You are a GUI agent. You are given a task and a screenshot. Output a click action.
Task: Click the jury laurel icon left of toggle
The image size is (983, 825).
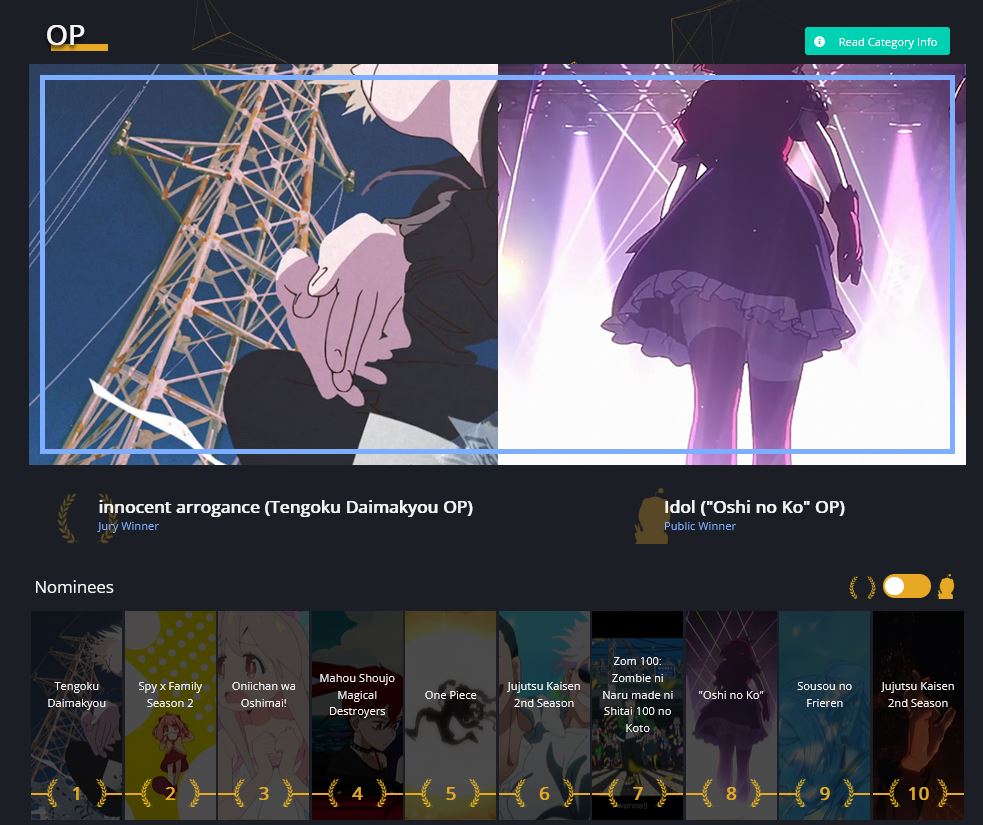(x=862, y=587)
